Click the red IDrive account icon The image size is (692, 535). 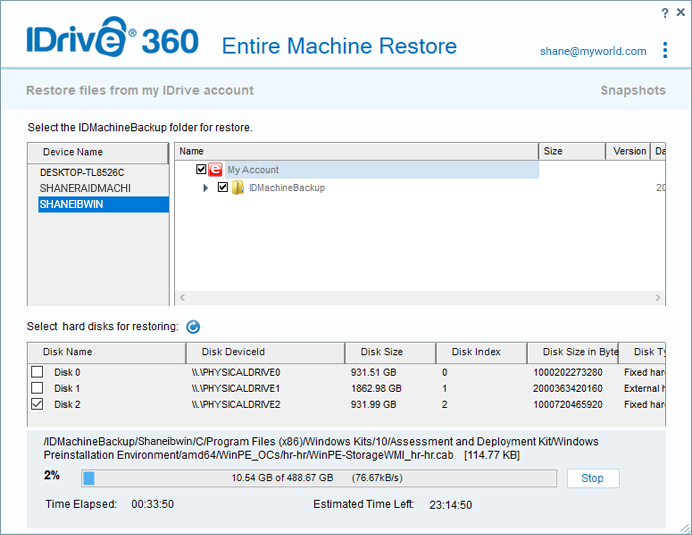[215, 169]
